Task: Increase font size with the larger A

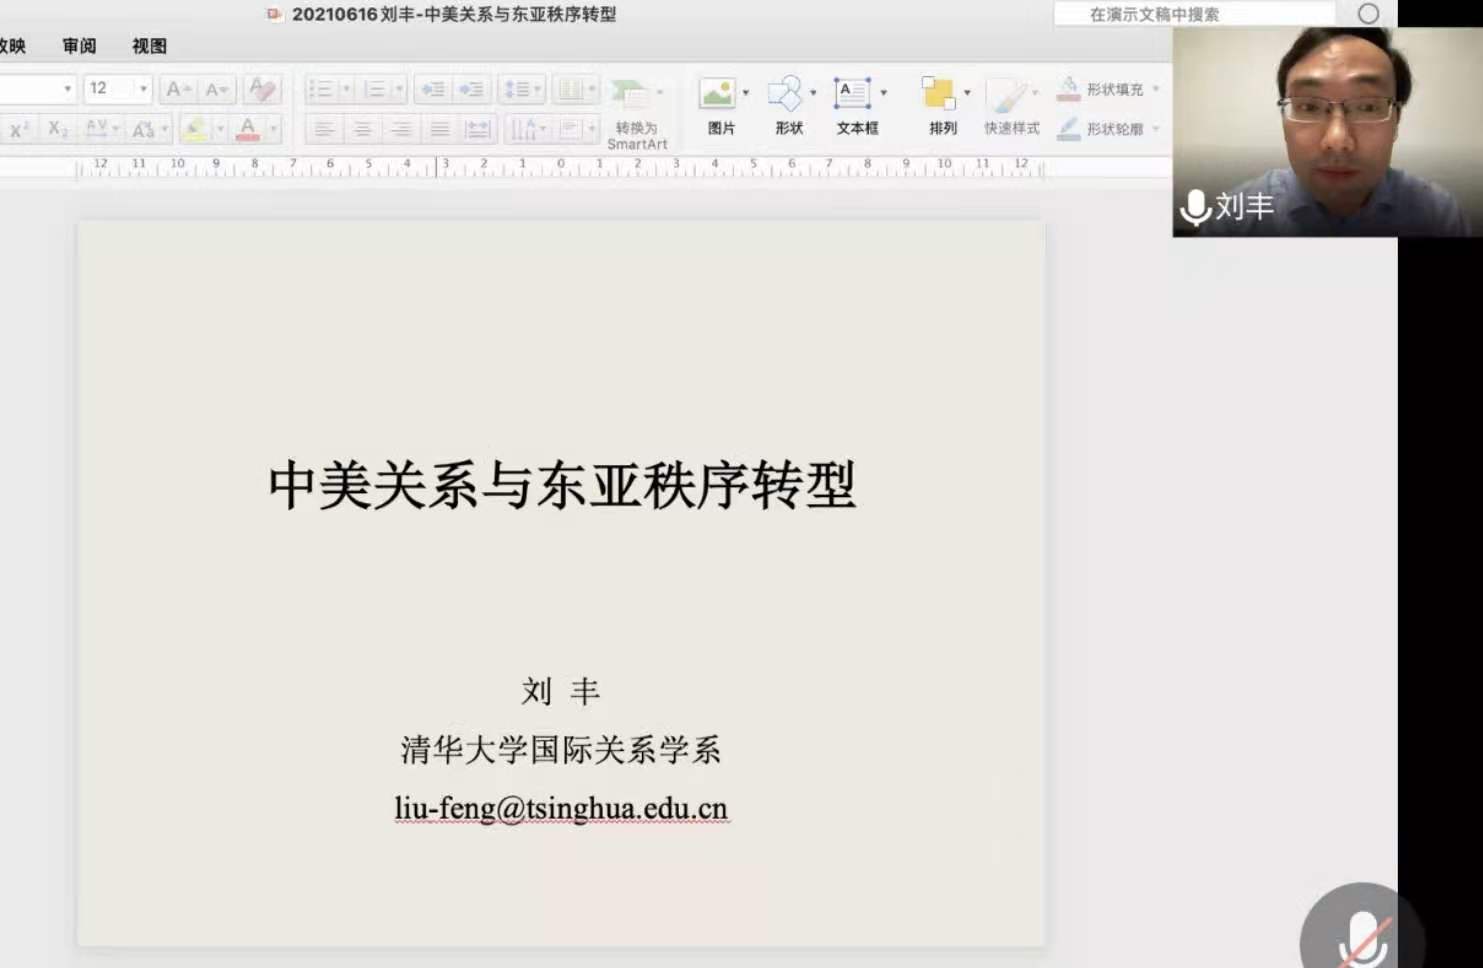Action: [x=177, y=89]
